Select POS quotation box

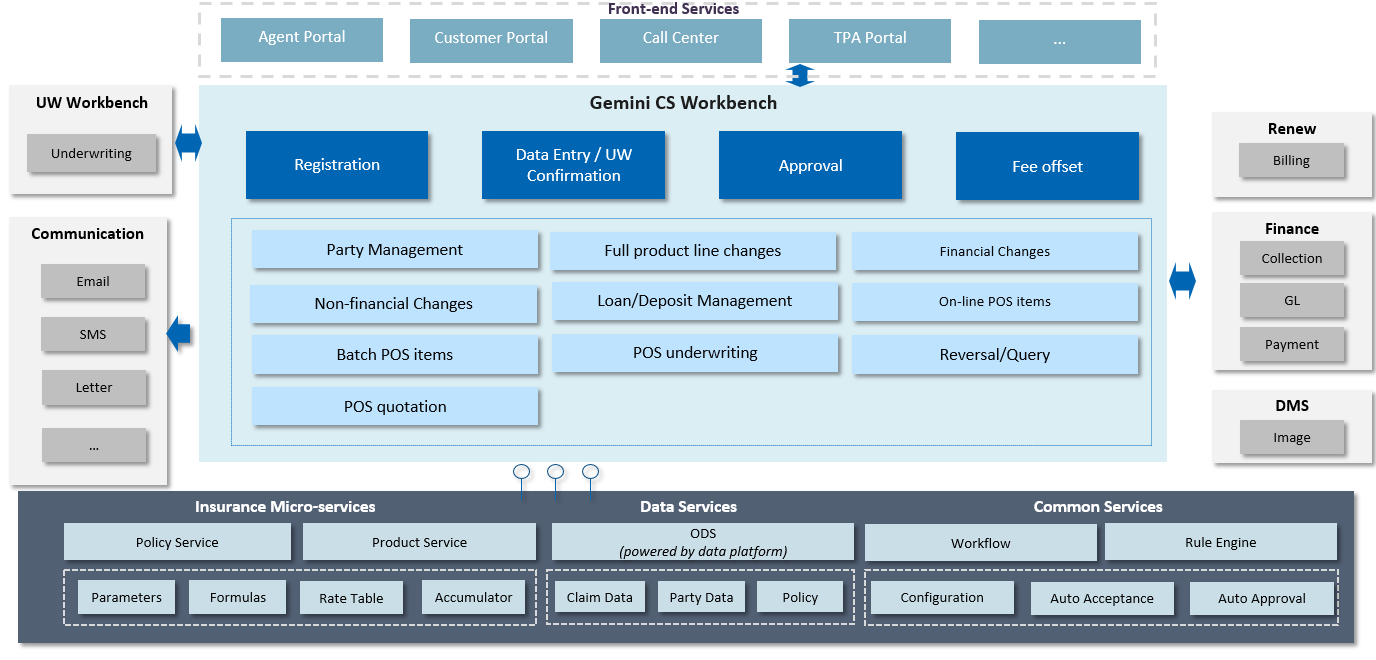point(395,407)
